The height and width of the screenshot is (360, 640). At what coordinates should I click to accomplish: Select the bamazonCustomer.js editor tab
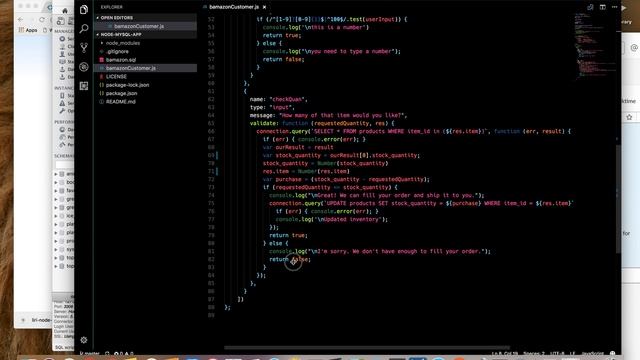[x=233, y=7]
